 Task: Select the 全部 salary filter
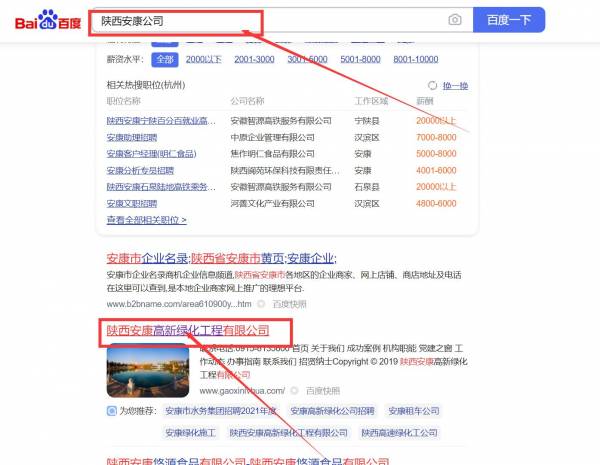(164, 60)
